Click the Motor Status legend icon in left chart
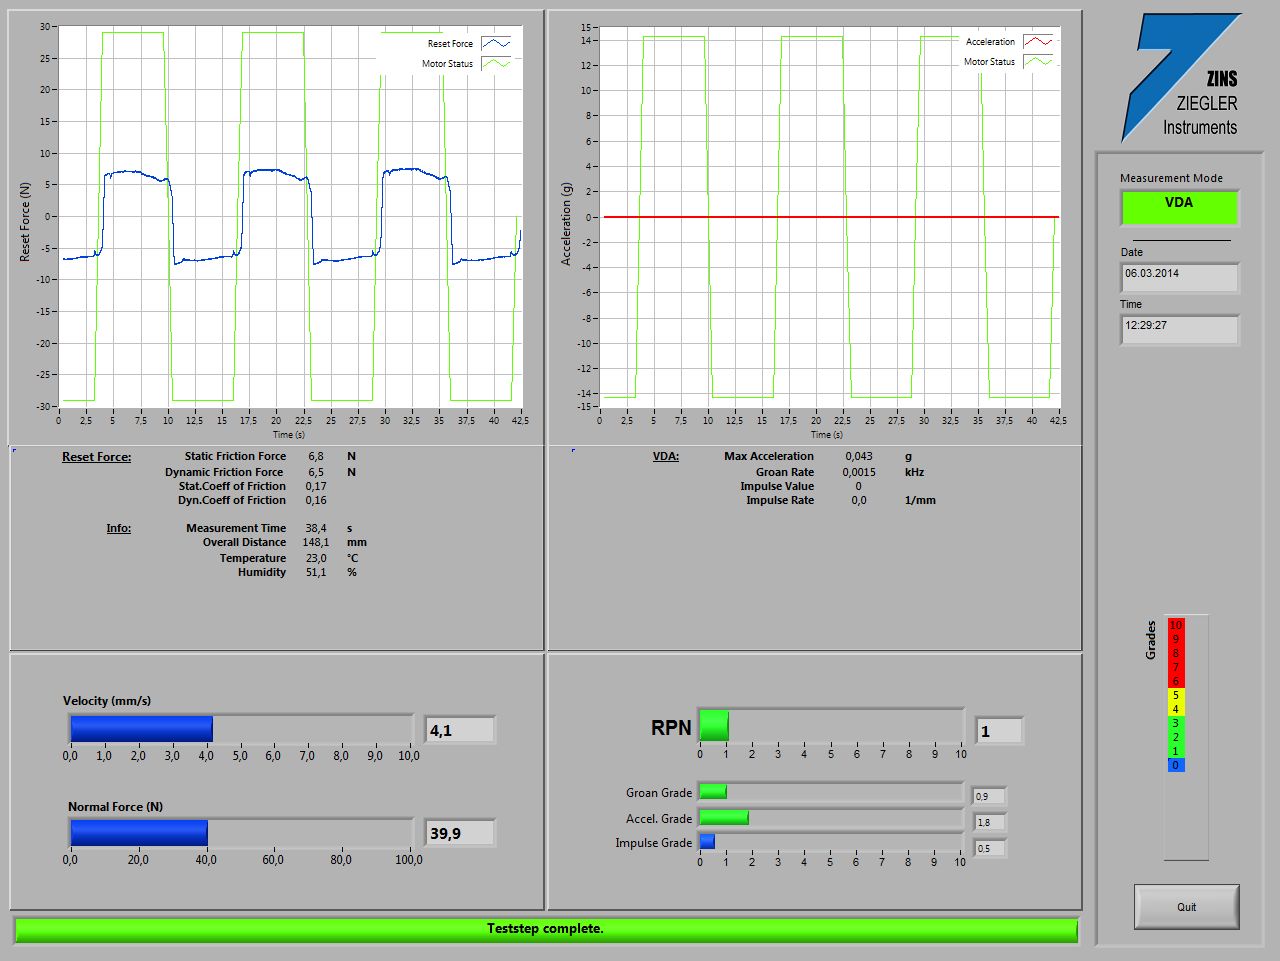The image size is (1280, 961). coord(496,64)
